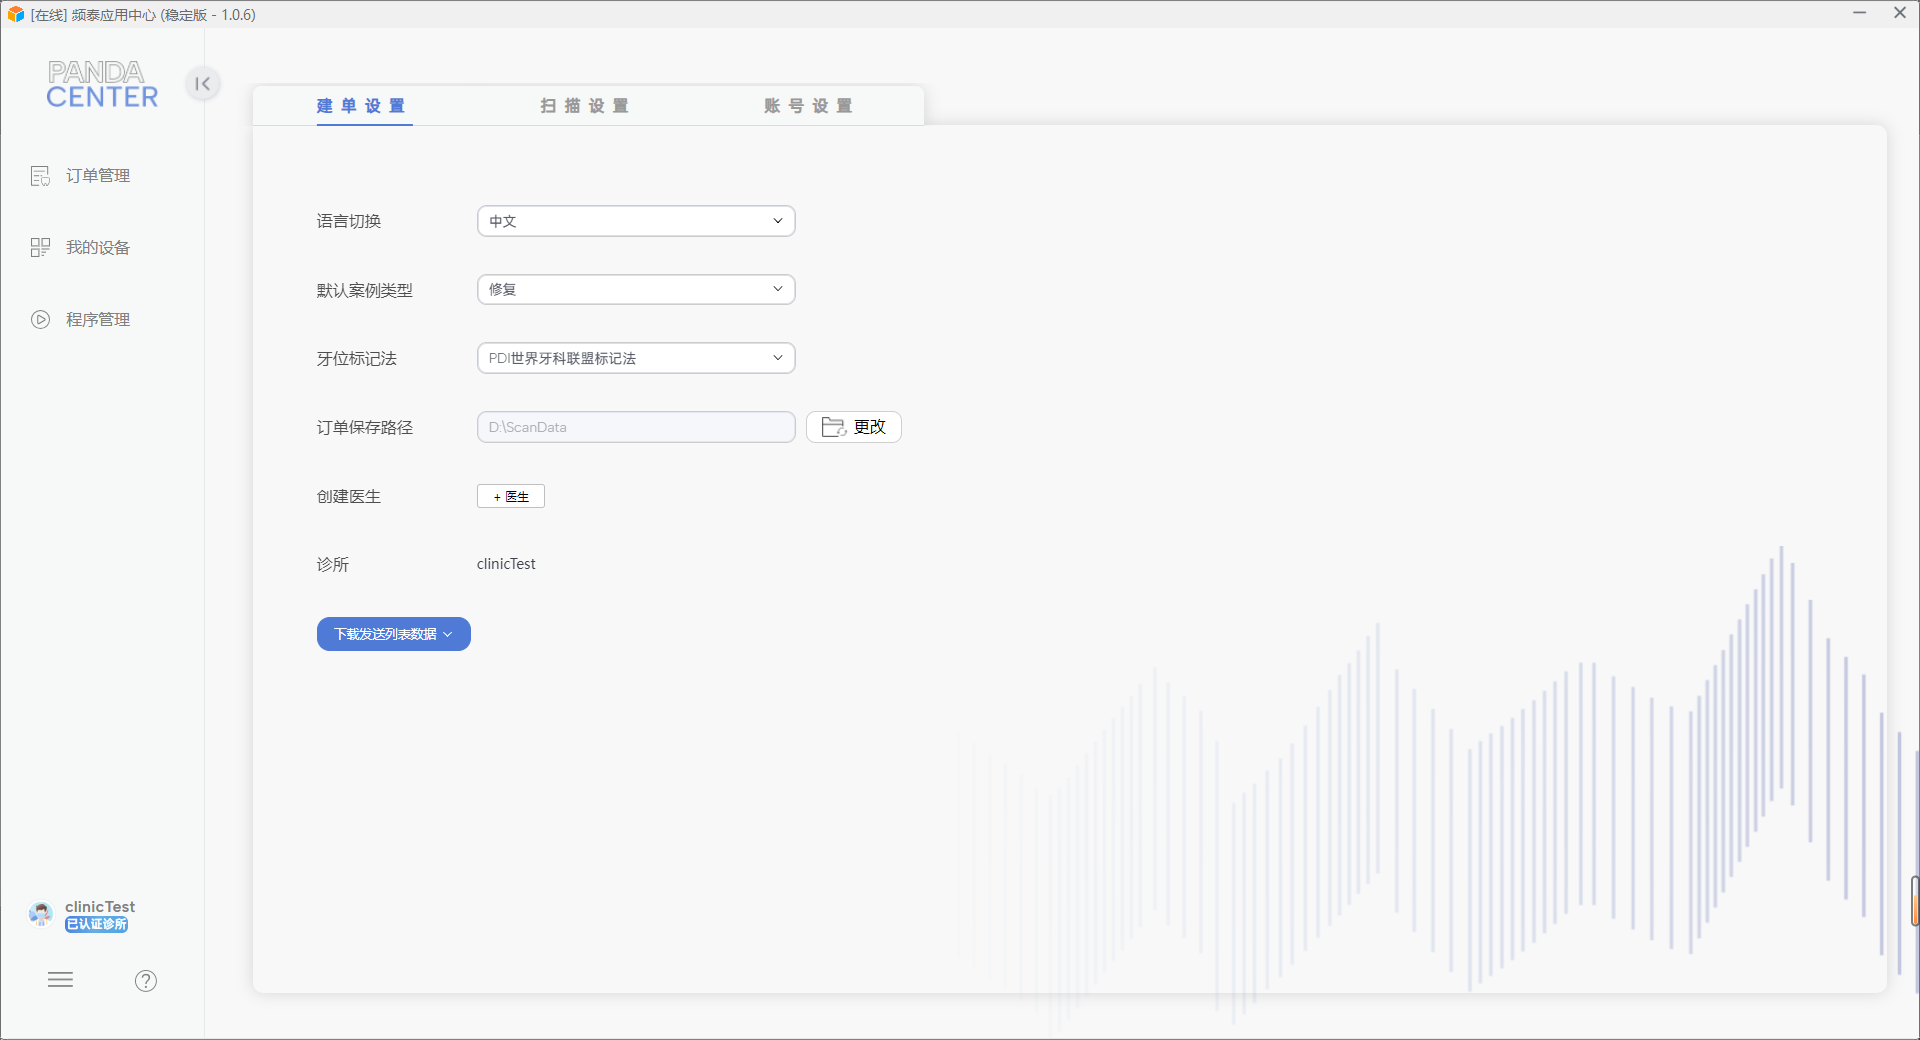Expand 下载发送列表数据 chevron arrow

click(x=448, y=635)
